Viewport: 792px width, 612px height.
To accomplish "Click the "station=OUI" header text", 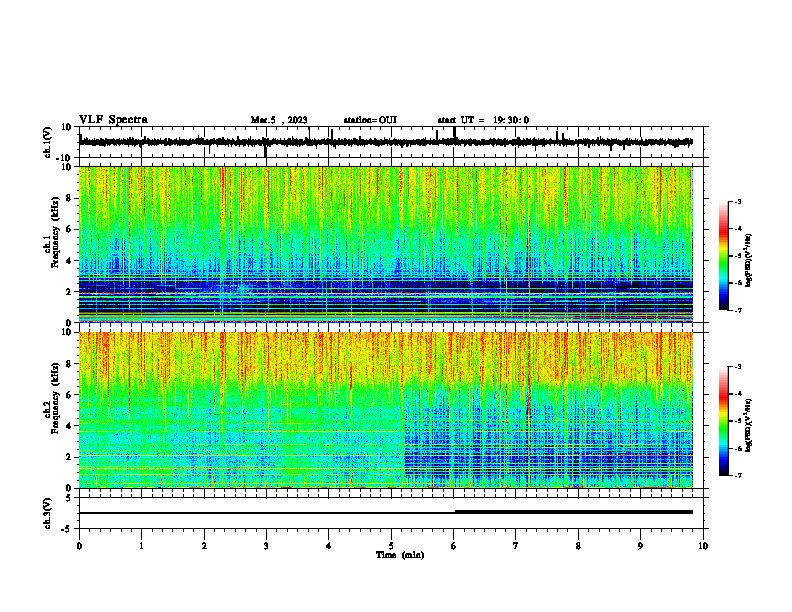I will tap(370, 120).
